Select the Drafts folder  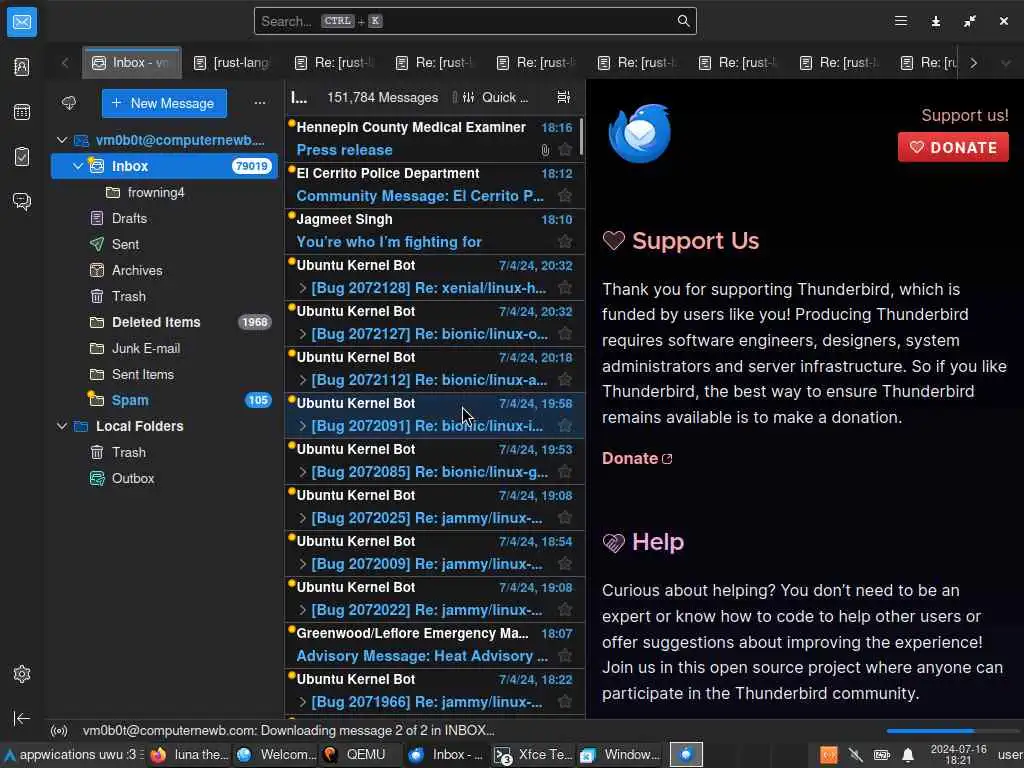coord(165,218)
